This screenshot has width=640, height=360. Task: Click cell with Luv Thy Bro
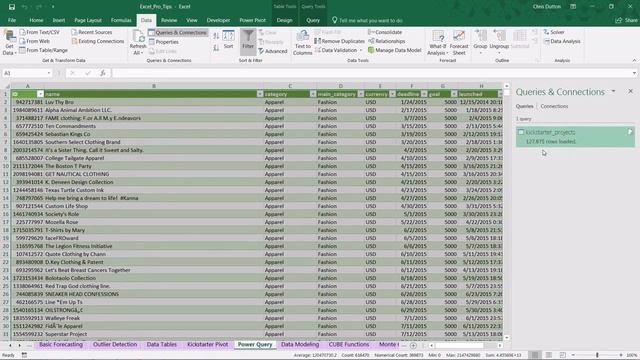153,102
